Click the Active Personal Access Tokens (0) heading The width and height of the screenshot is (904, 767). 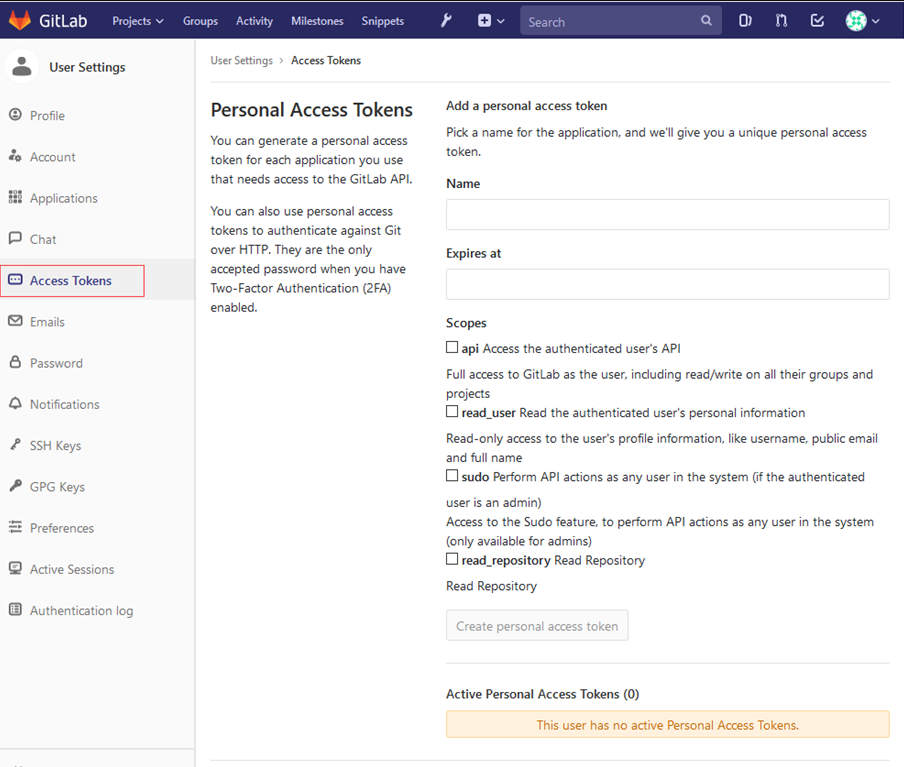point(543,694)
